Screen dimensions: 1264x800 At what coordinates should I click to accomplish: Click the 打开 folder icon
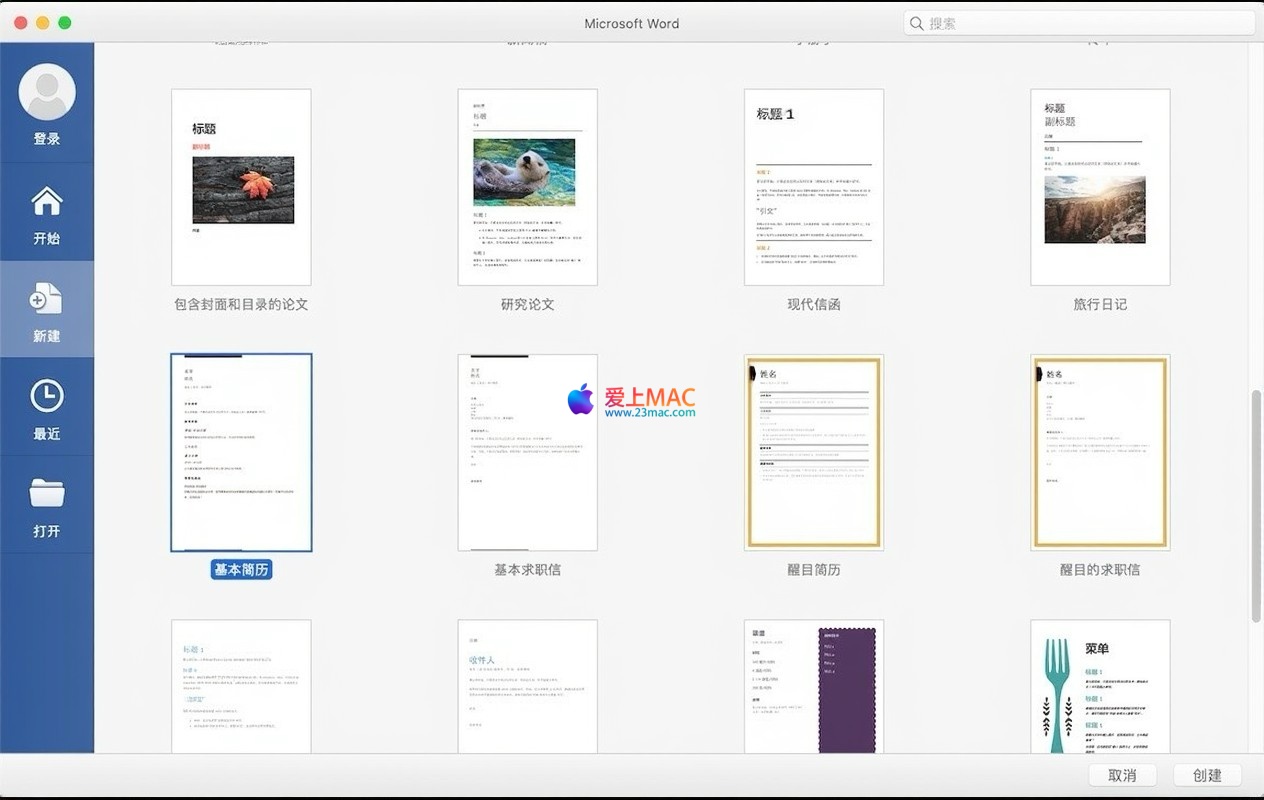(x=47, y=494)
